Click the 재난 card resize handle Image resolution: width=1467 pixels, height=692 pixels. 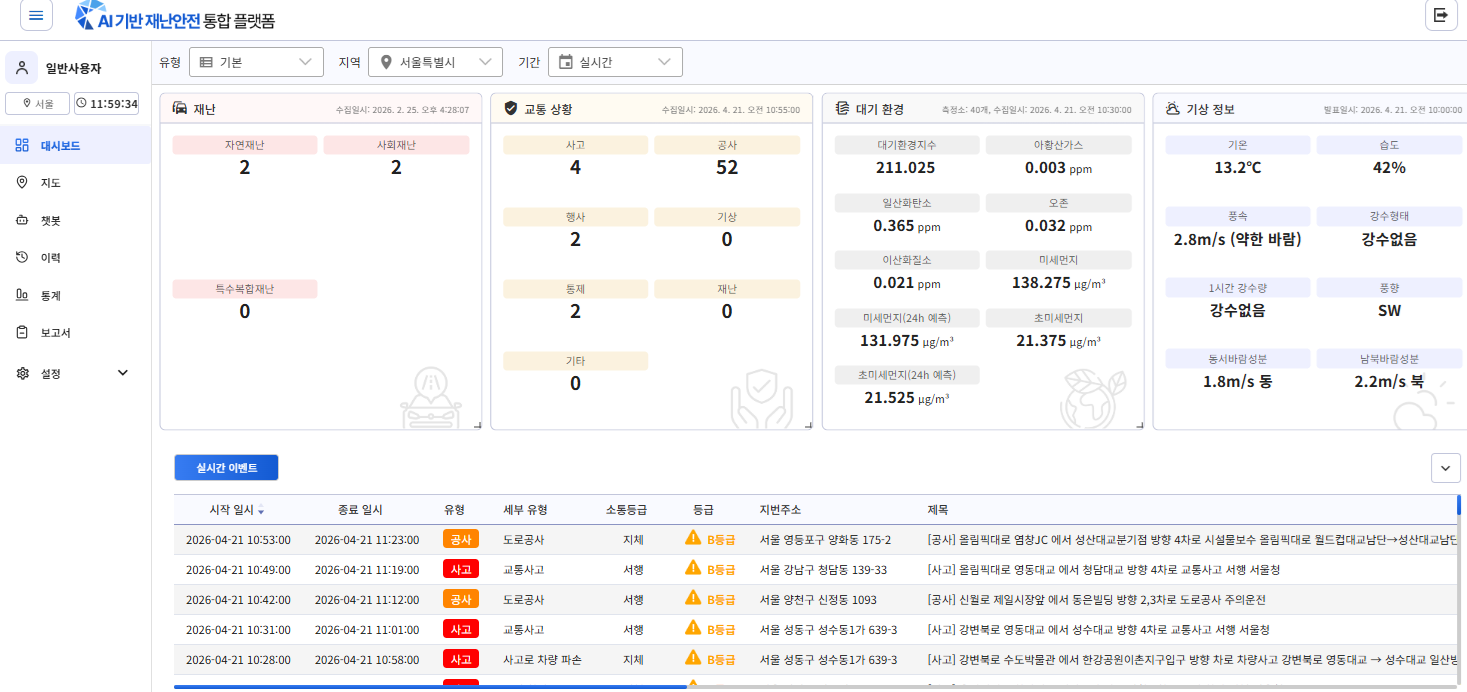click(476, 425)
